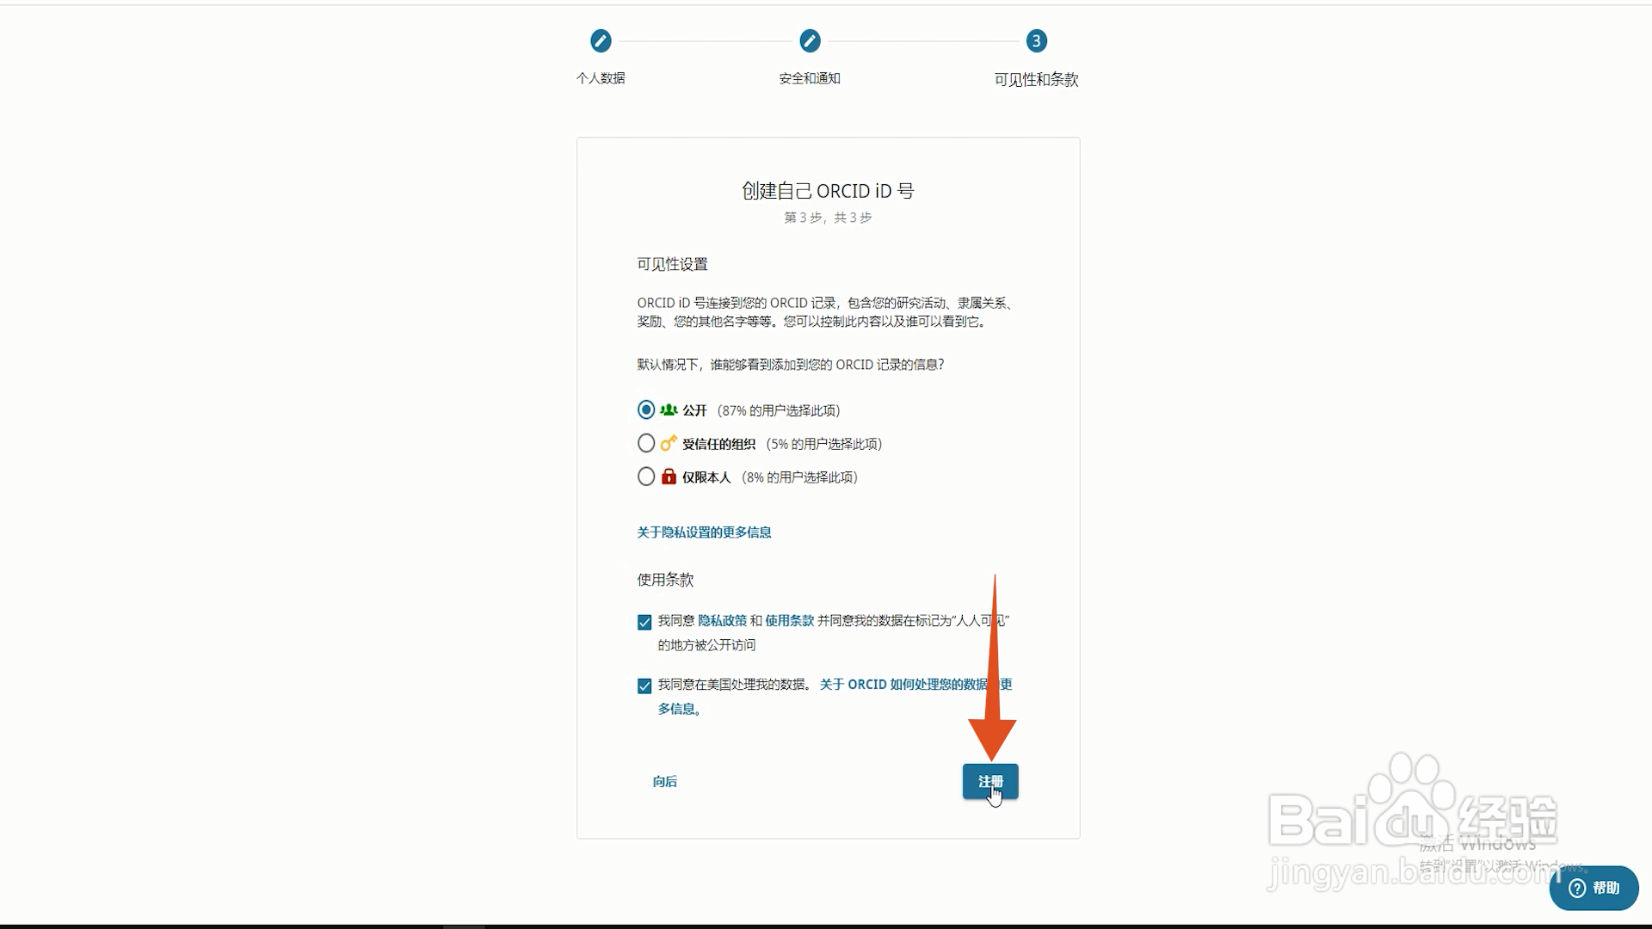Screen dimensions: 1652x929
Task: Click the gold key icon beside 受信任的组织
Action: (x=667, y=443)
